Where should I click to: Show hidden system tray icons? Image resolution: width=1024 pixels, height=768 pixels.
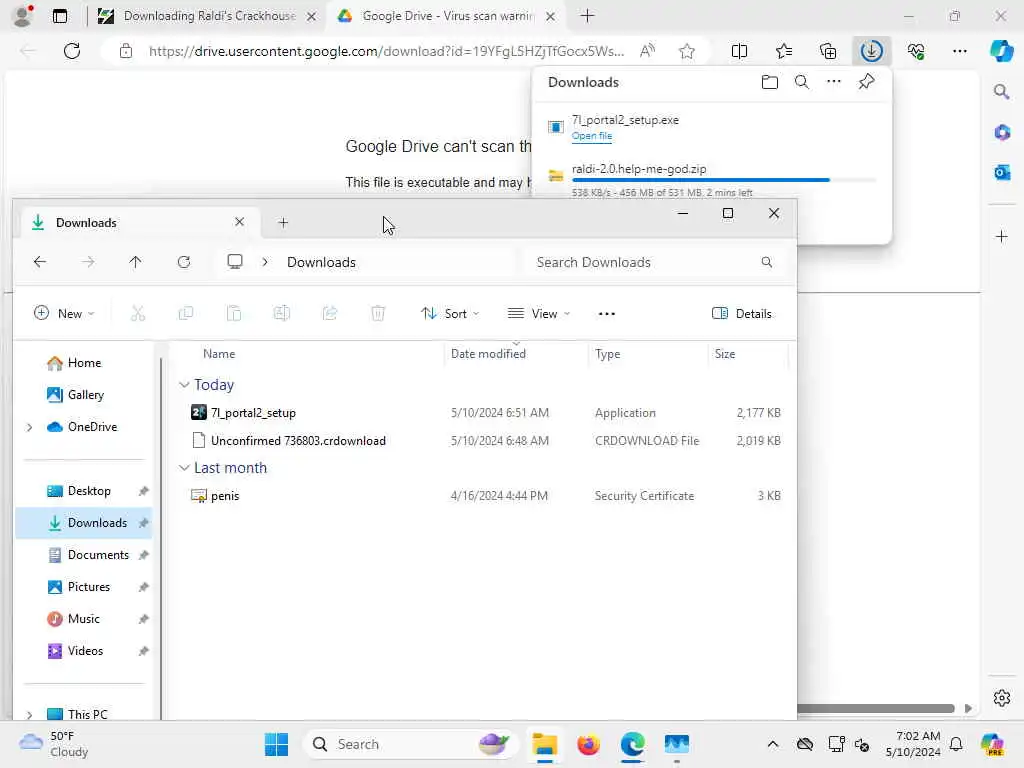pyautogui.click(x=773, y=744)
